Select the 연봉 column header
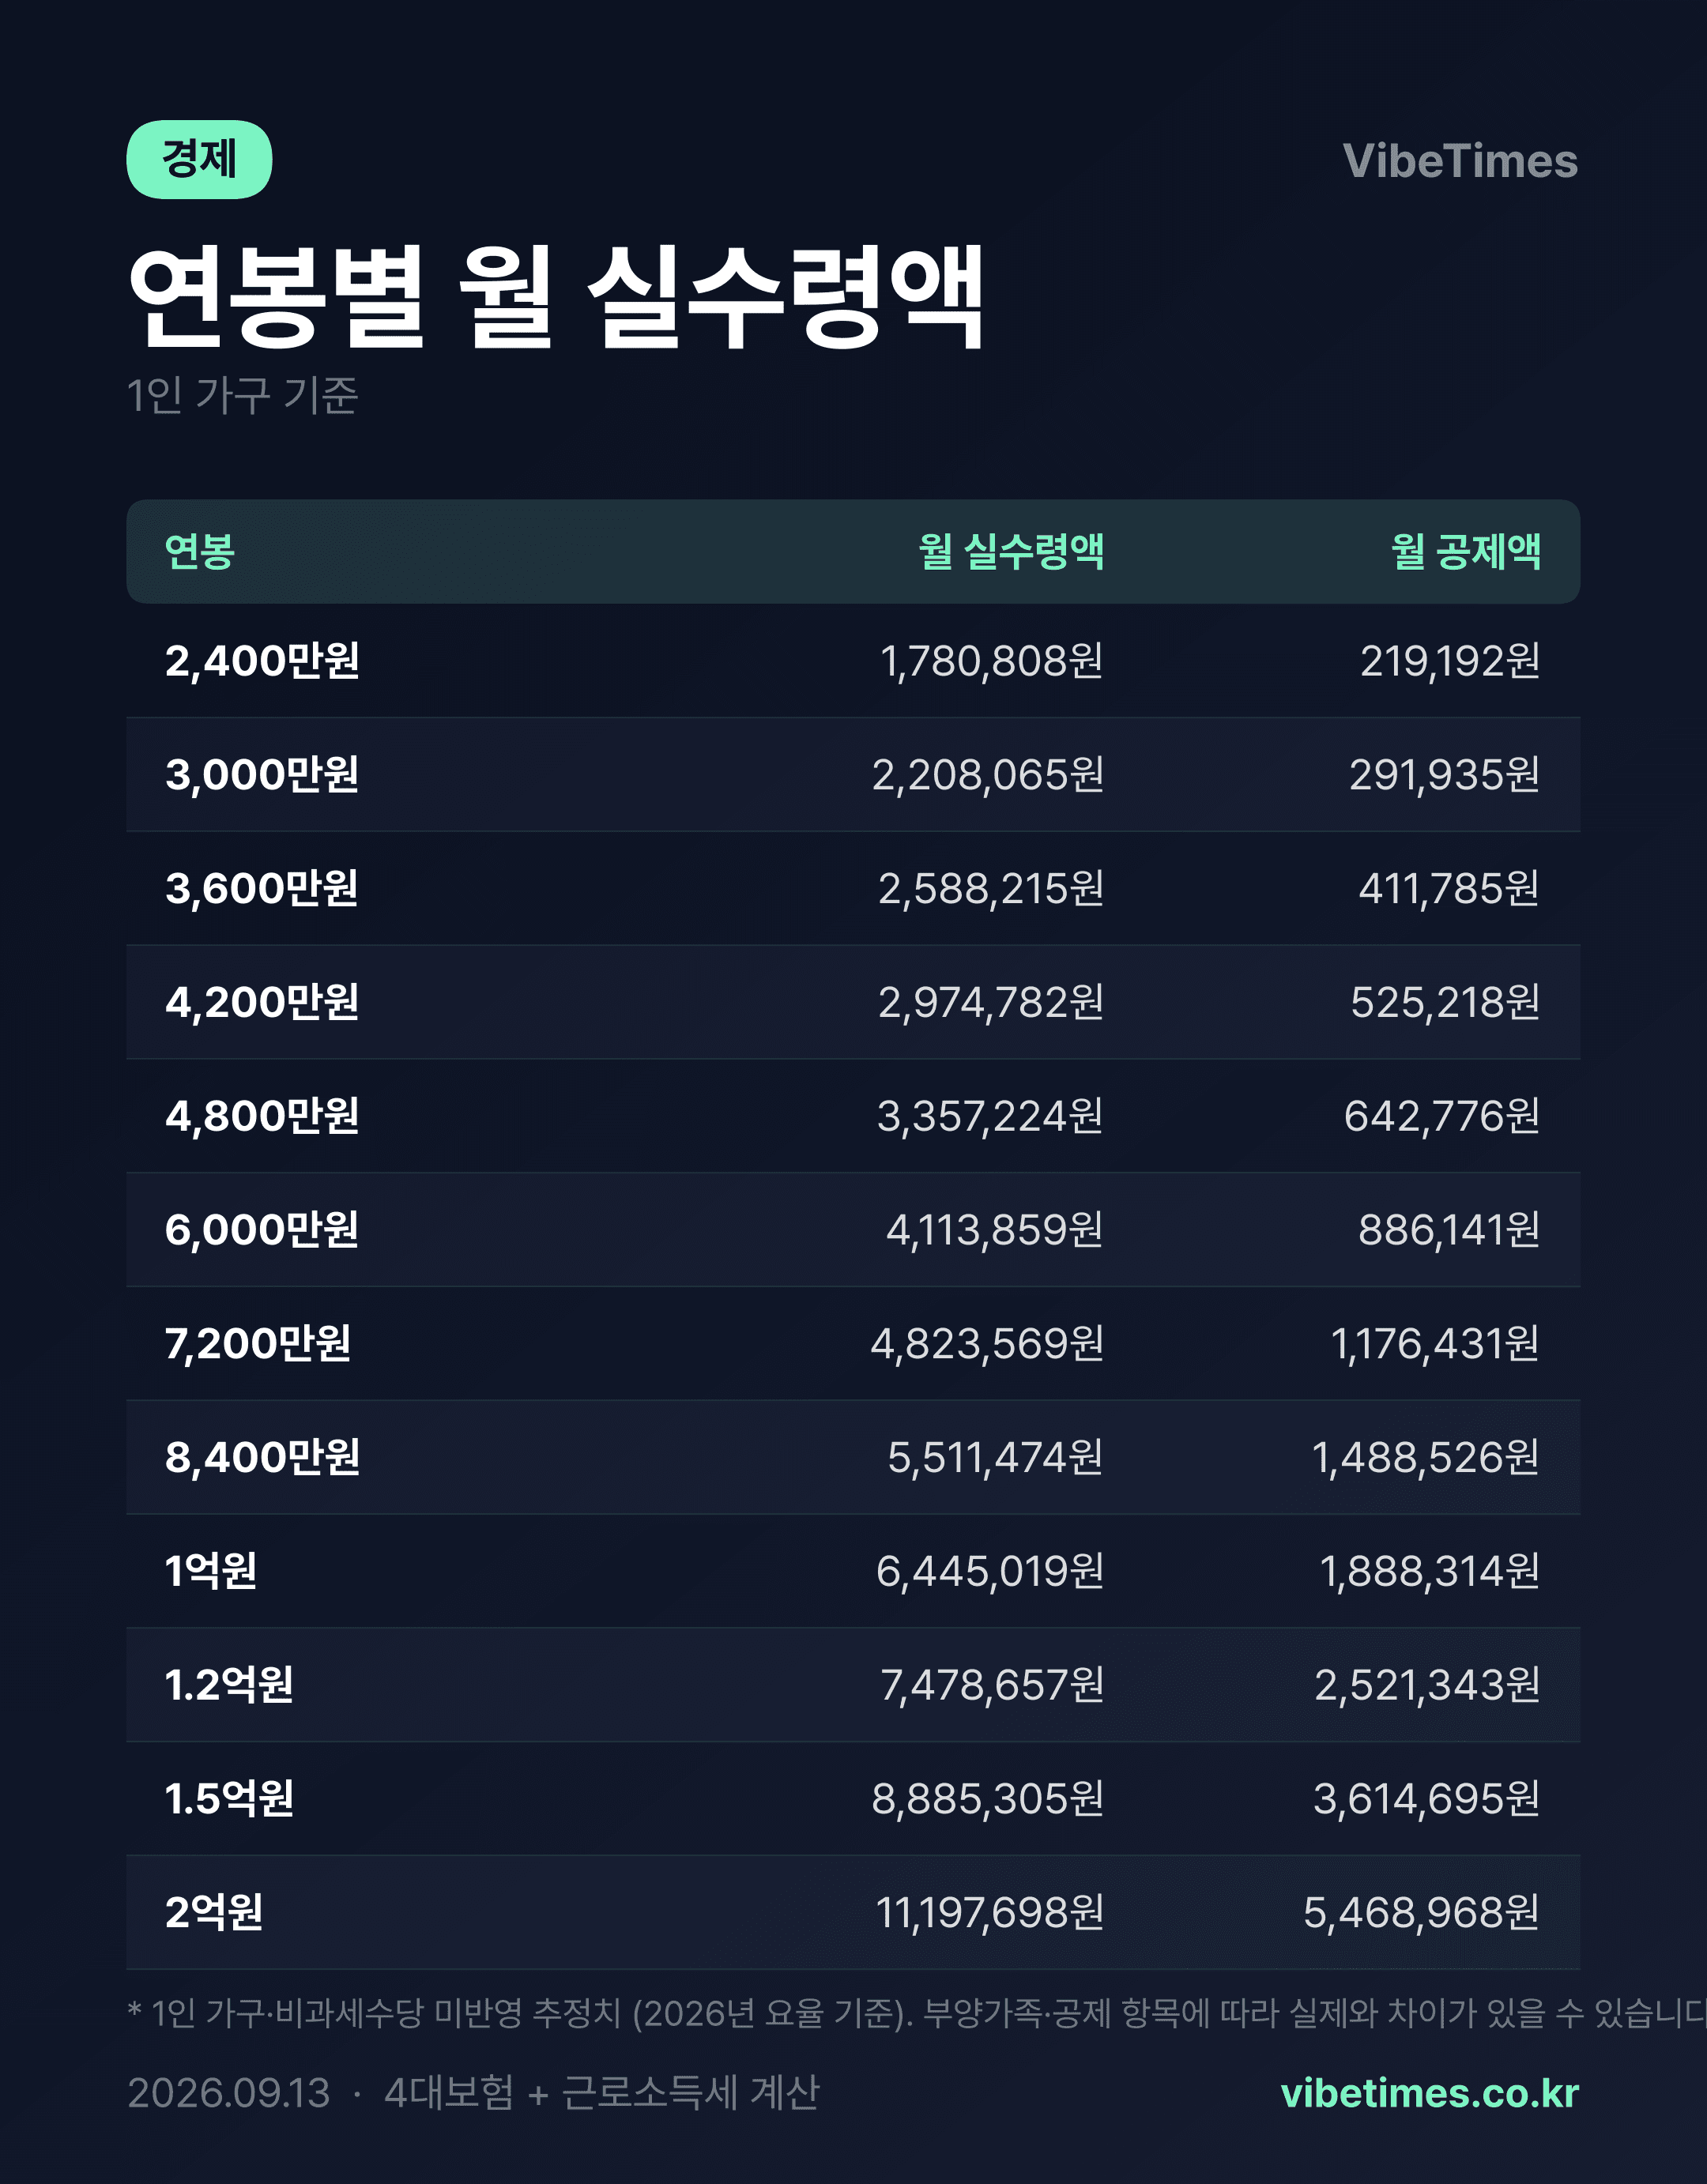The height and width of the screenshot is (2184, 1707). point(200,551)
